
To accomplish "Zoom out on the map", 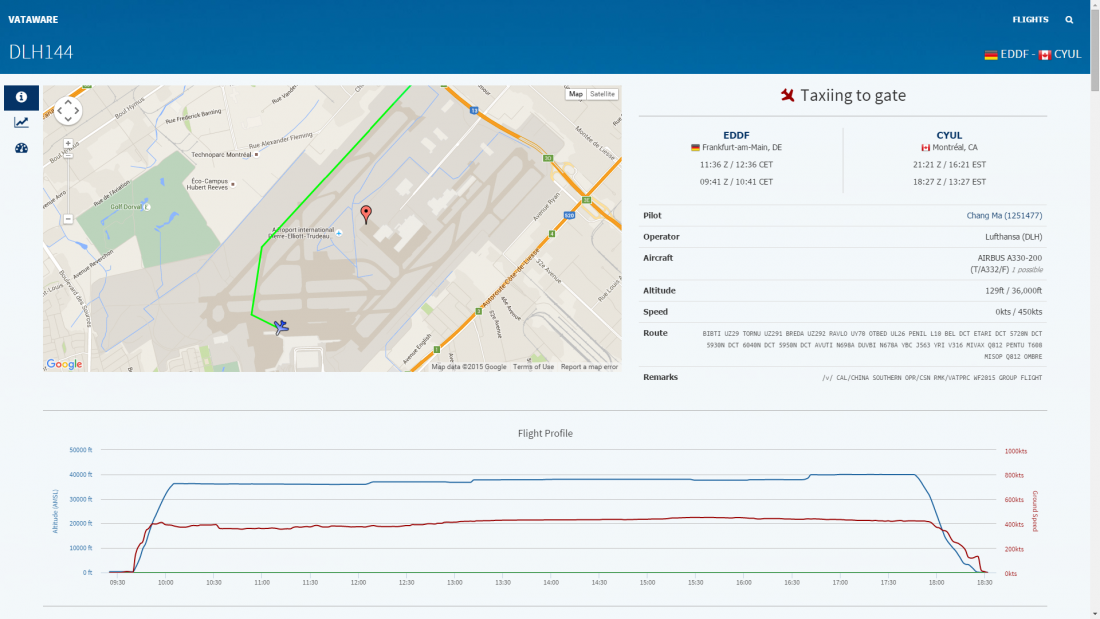I will [x=68, y=219].
